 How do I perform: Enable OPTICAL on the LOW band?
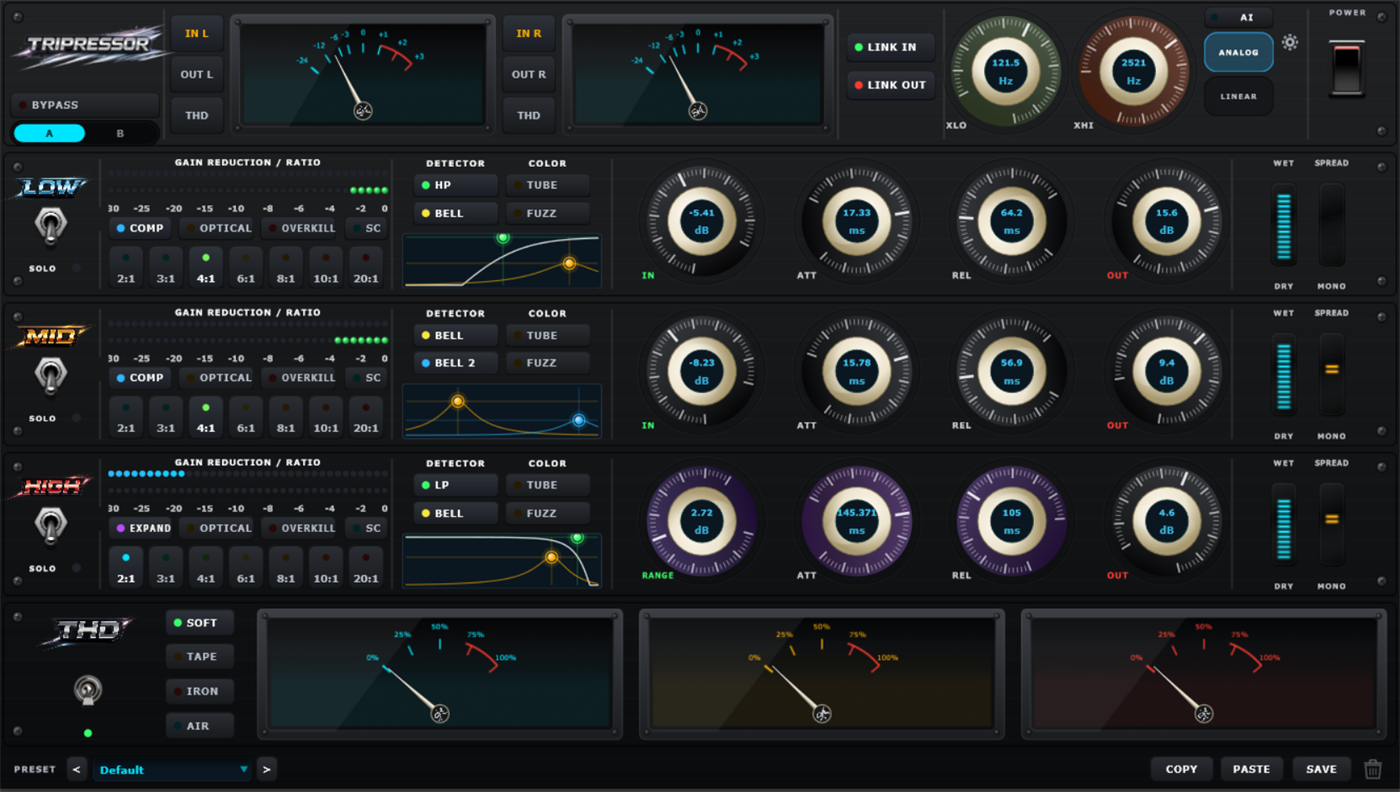click(217, 228)
